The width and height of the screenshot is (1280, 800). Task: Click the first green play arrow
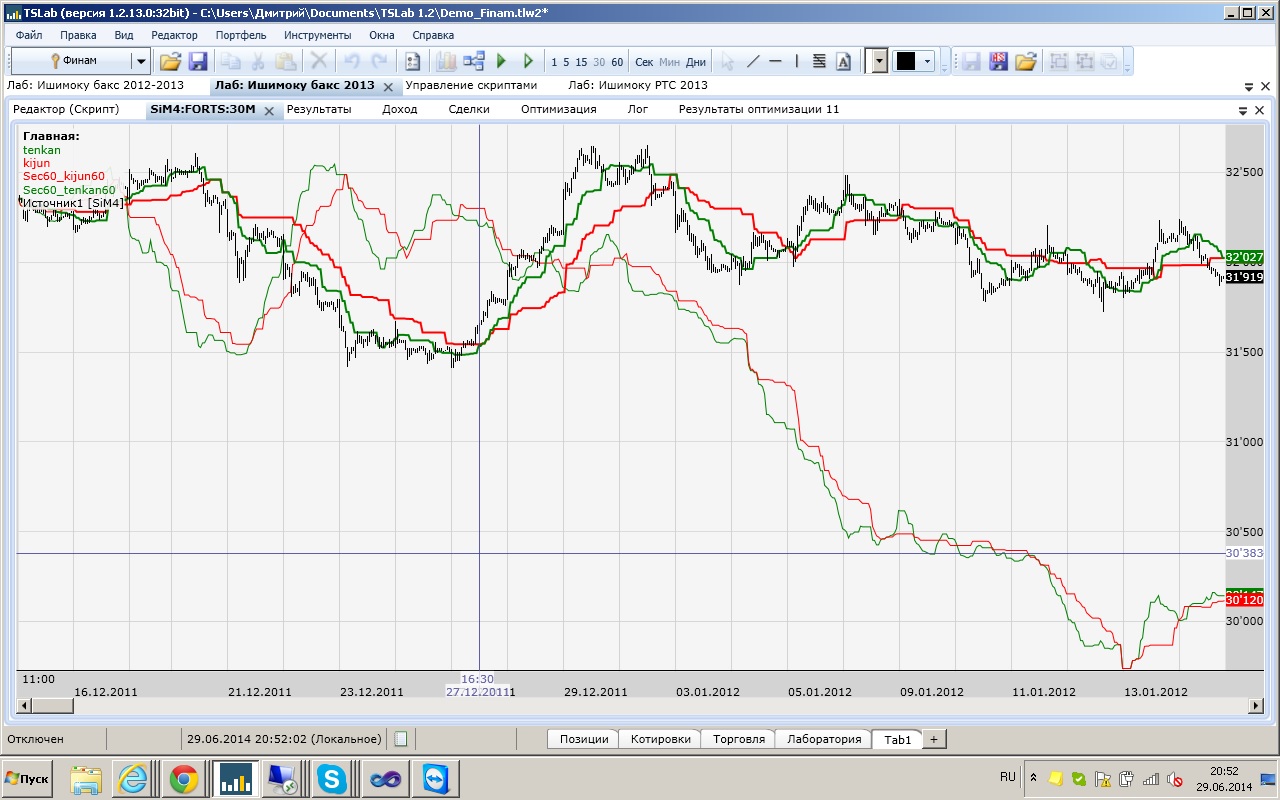pyautogui.click(x=502, y=61)
